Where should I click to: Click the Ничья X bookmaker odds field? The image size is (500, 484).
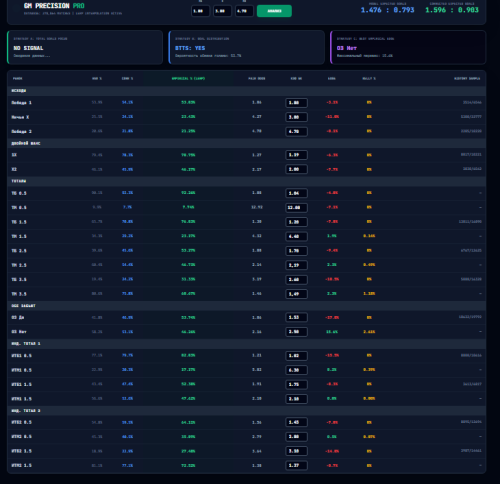click(x=296, y=117)
